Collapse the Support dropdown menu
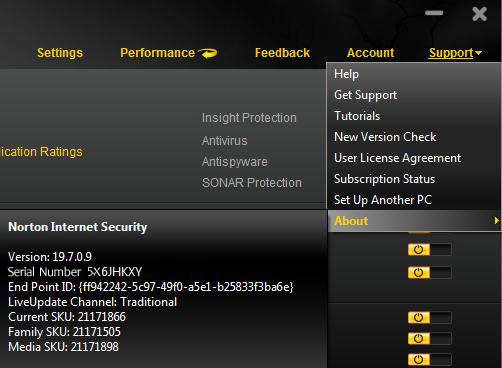Image resolution: width=502 pixels, height=368 pixels. (455, 53)
